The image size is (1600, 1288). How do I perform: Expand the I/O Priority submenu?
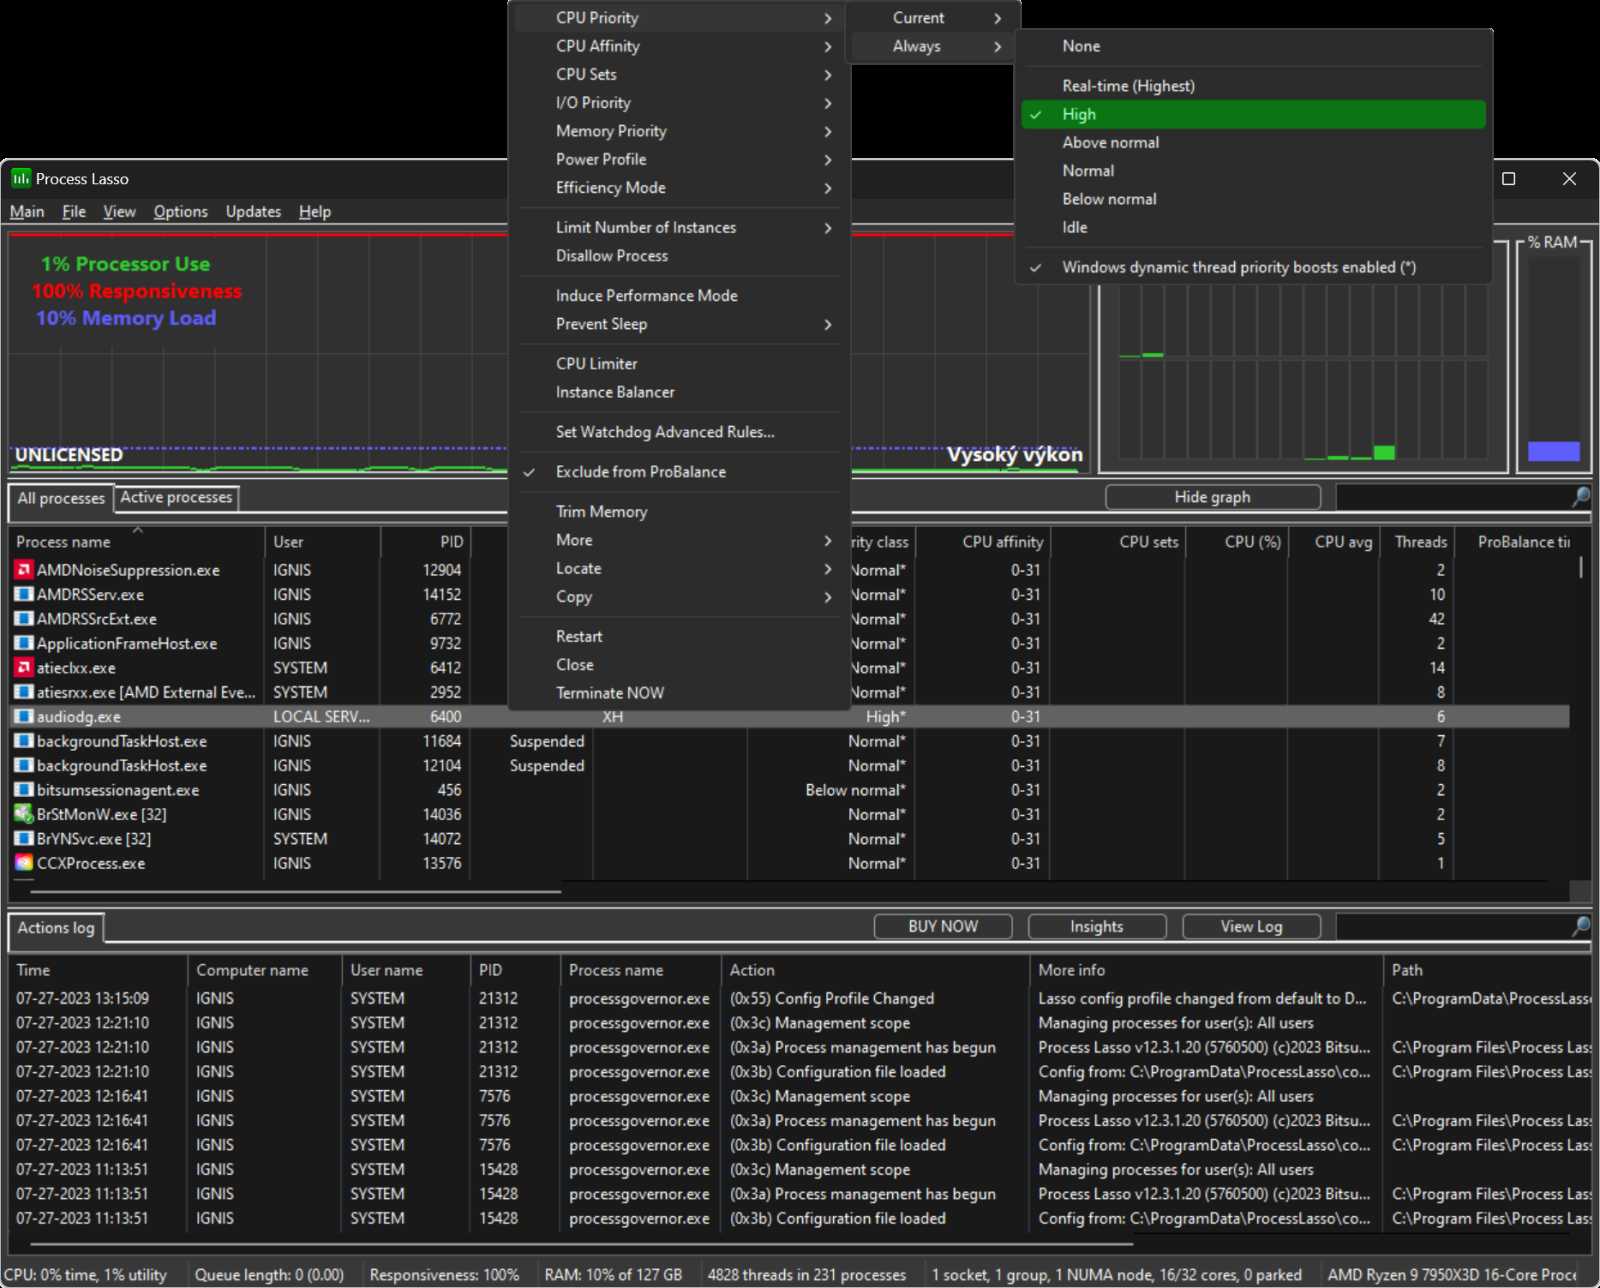680,103
